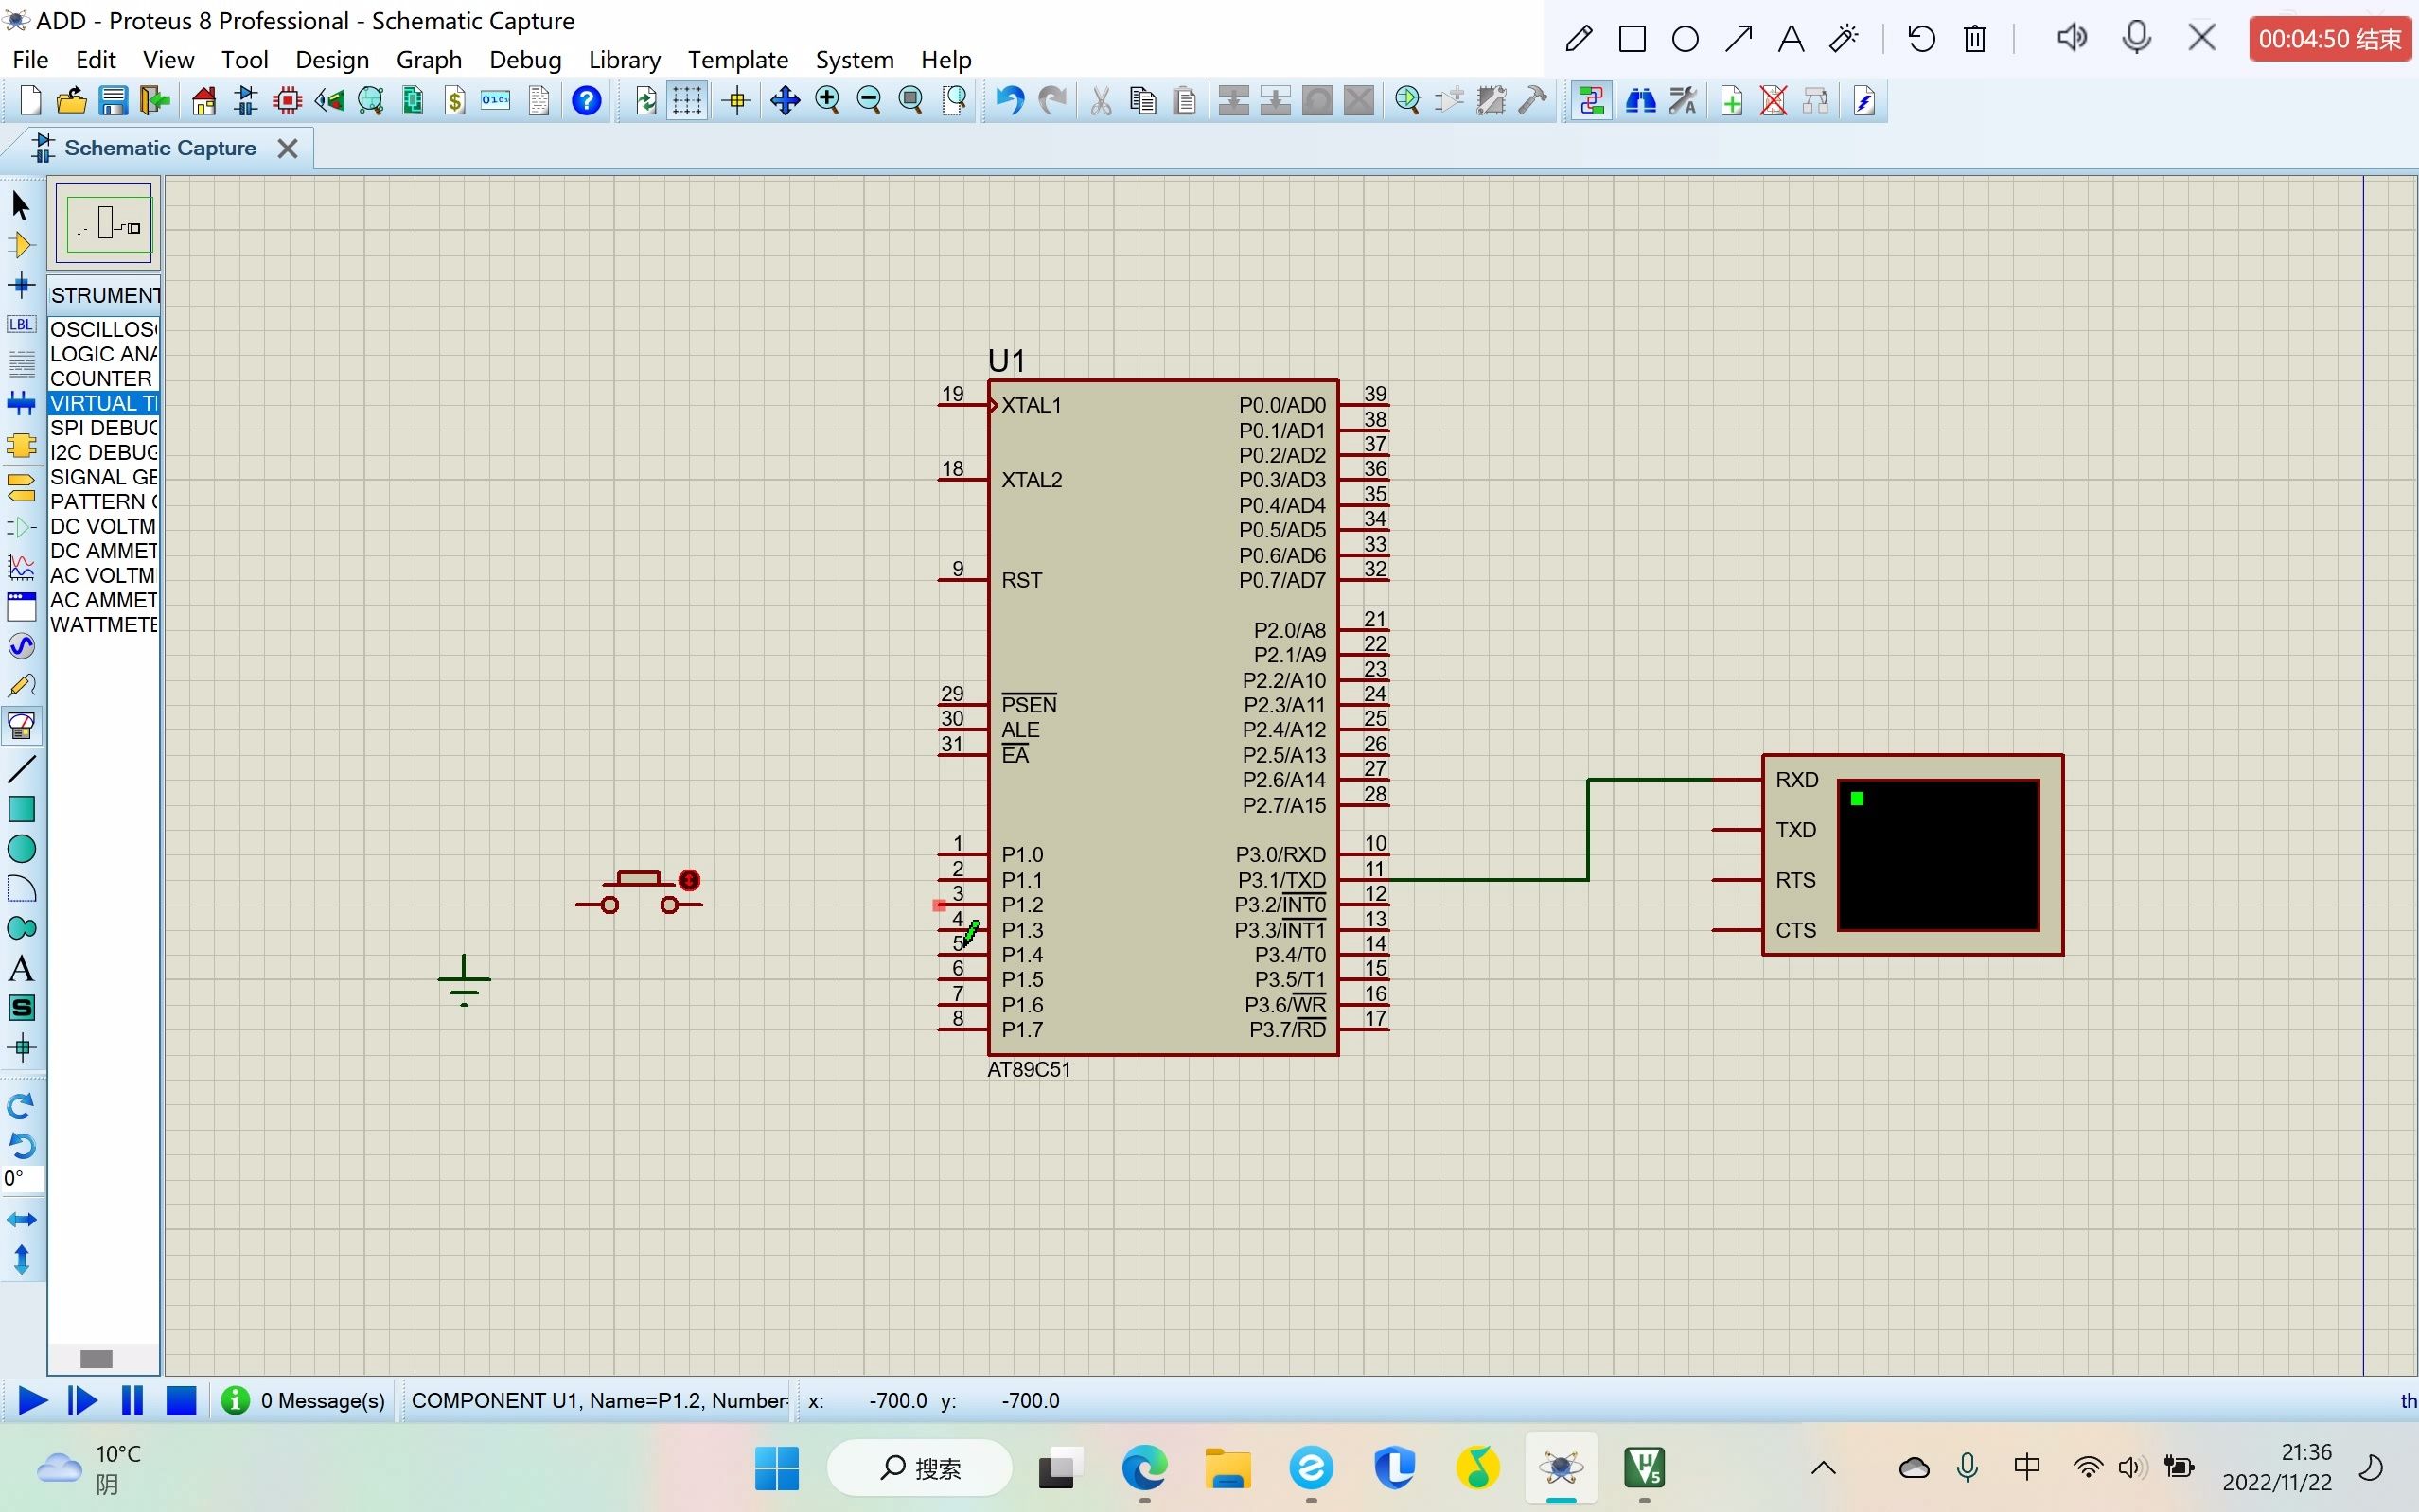Viewport: 2419px width, 1512px height.
Task: Click the Bill of Materials icon
Action: pos(455,101)
